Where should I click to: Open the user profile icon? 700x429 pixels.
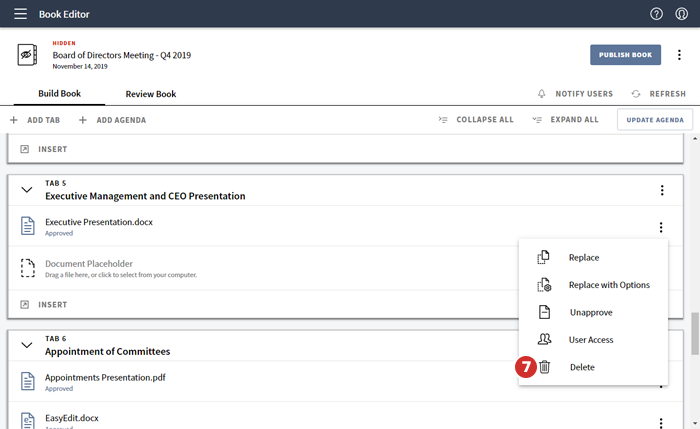[x=682, y=14]
